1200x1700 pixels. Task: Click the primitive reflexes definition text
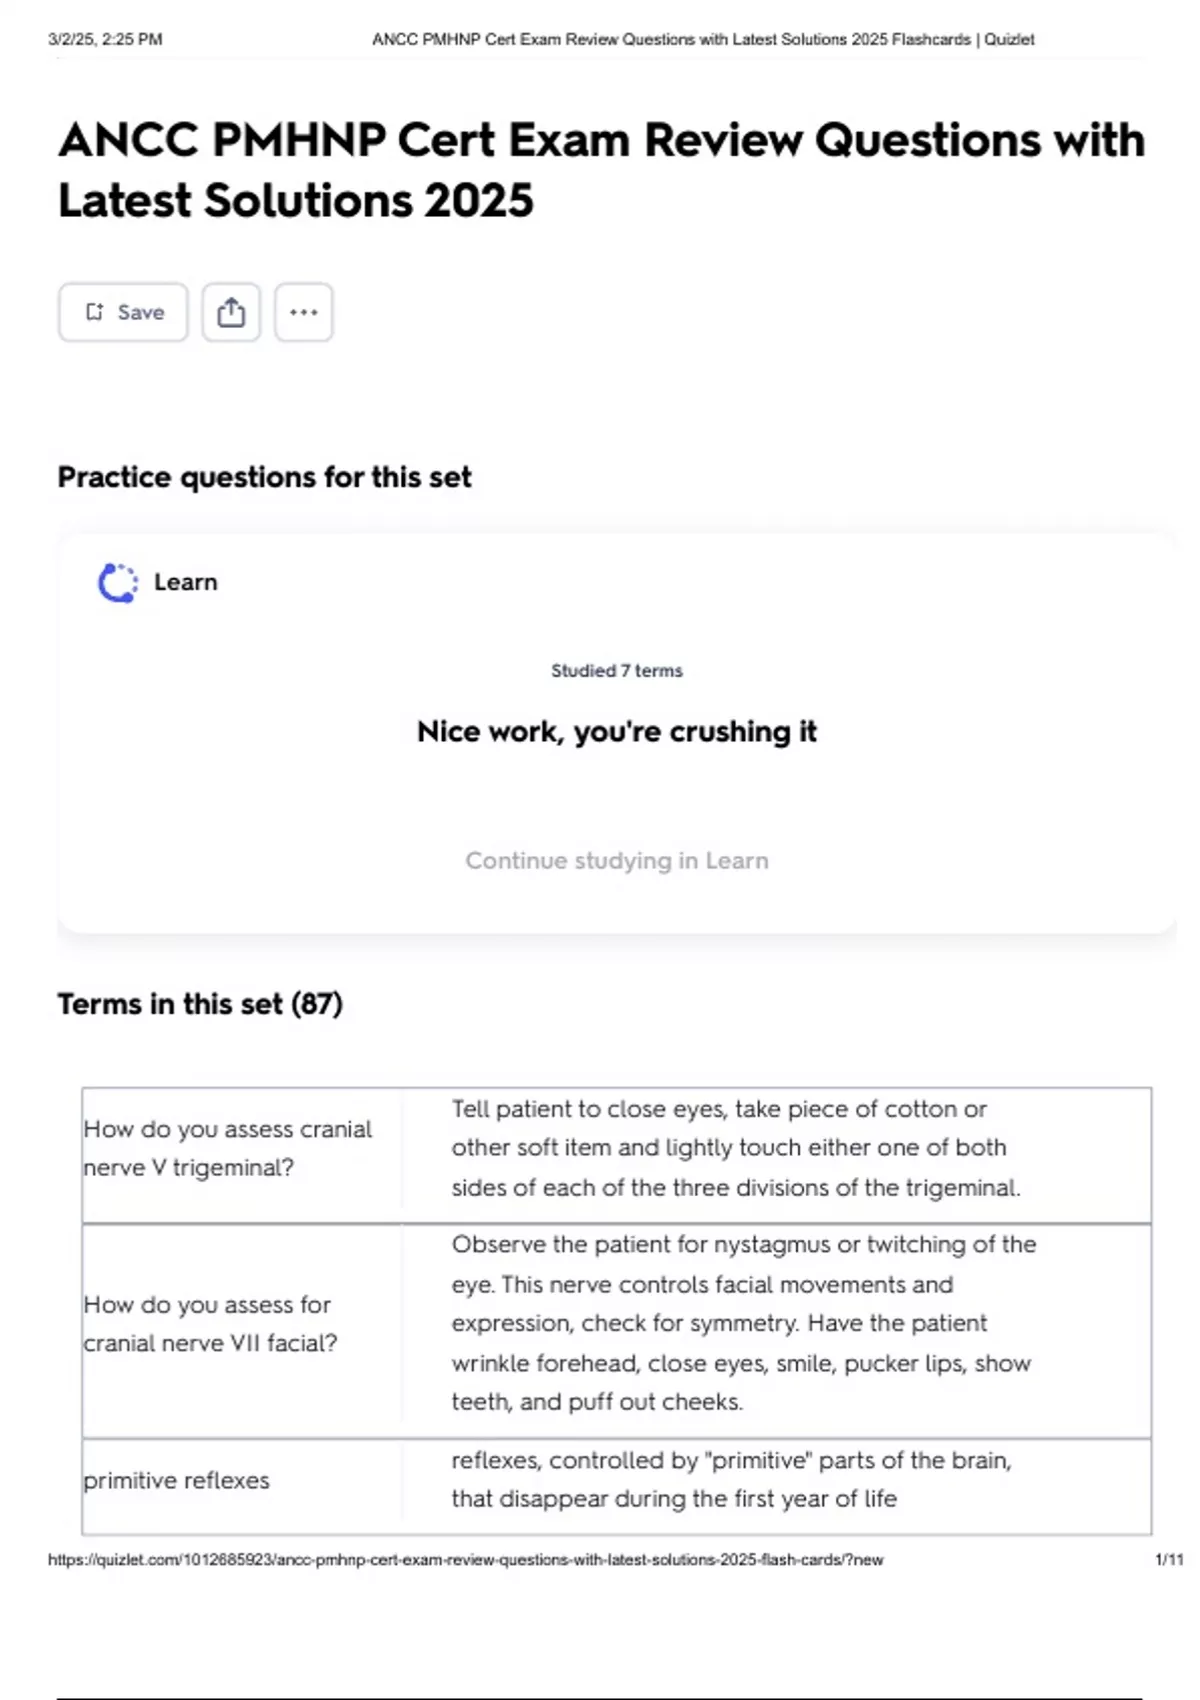point(730,1479)
